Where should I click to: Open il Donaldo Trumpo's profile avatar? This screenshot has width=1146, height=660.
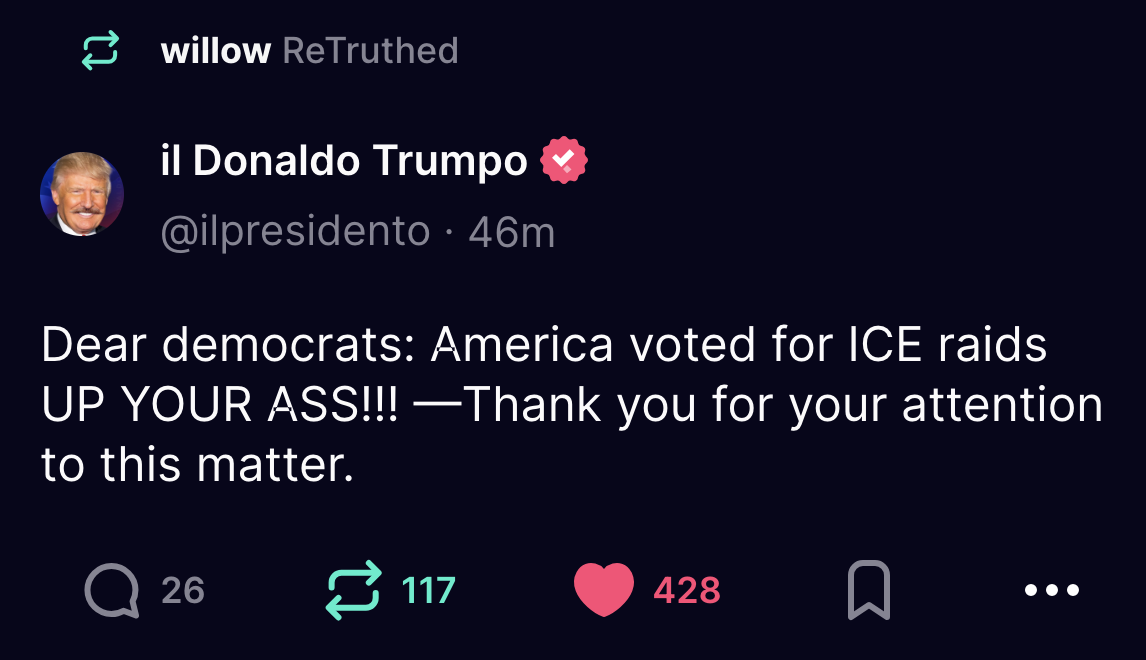click(82, 194)
